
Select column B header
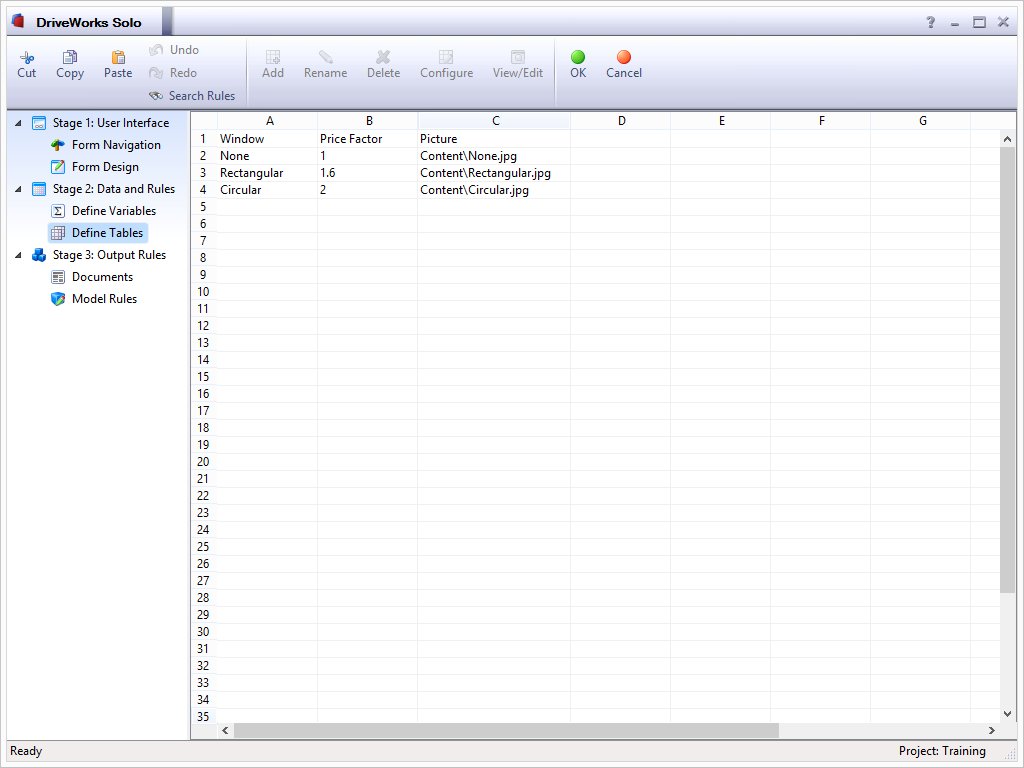[x=369, y=121]
